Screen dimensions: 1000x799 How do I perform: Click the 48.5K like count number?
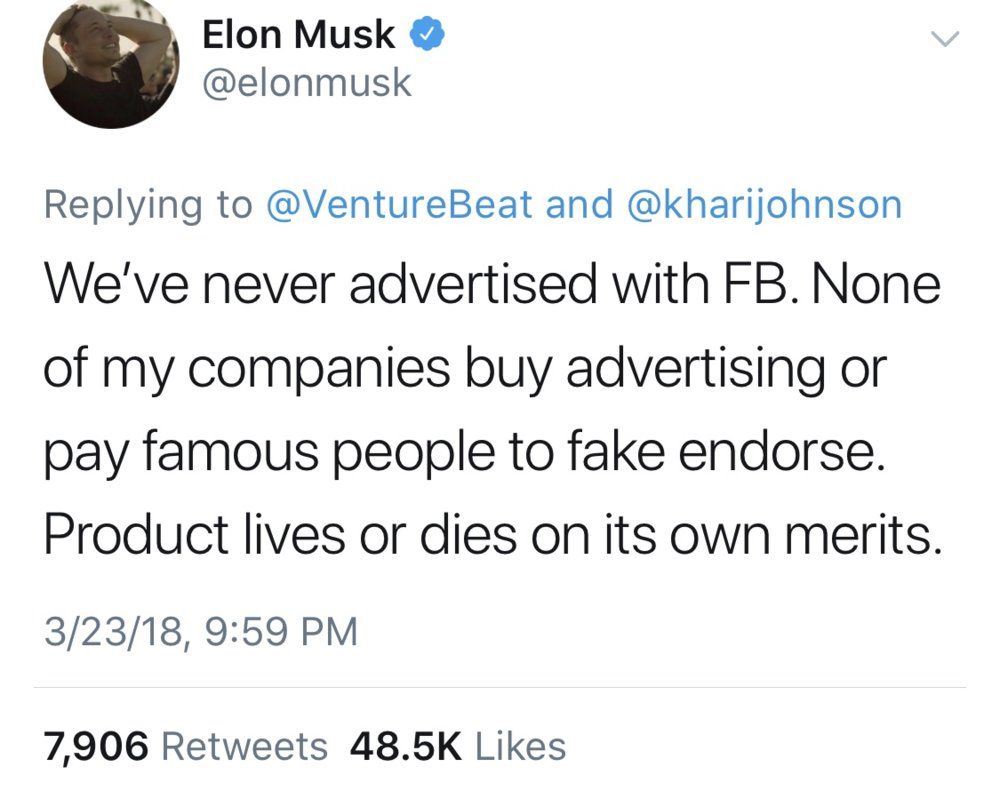[x=407, y=745]
